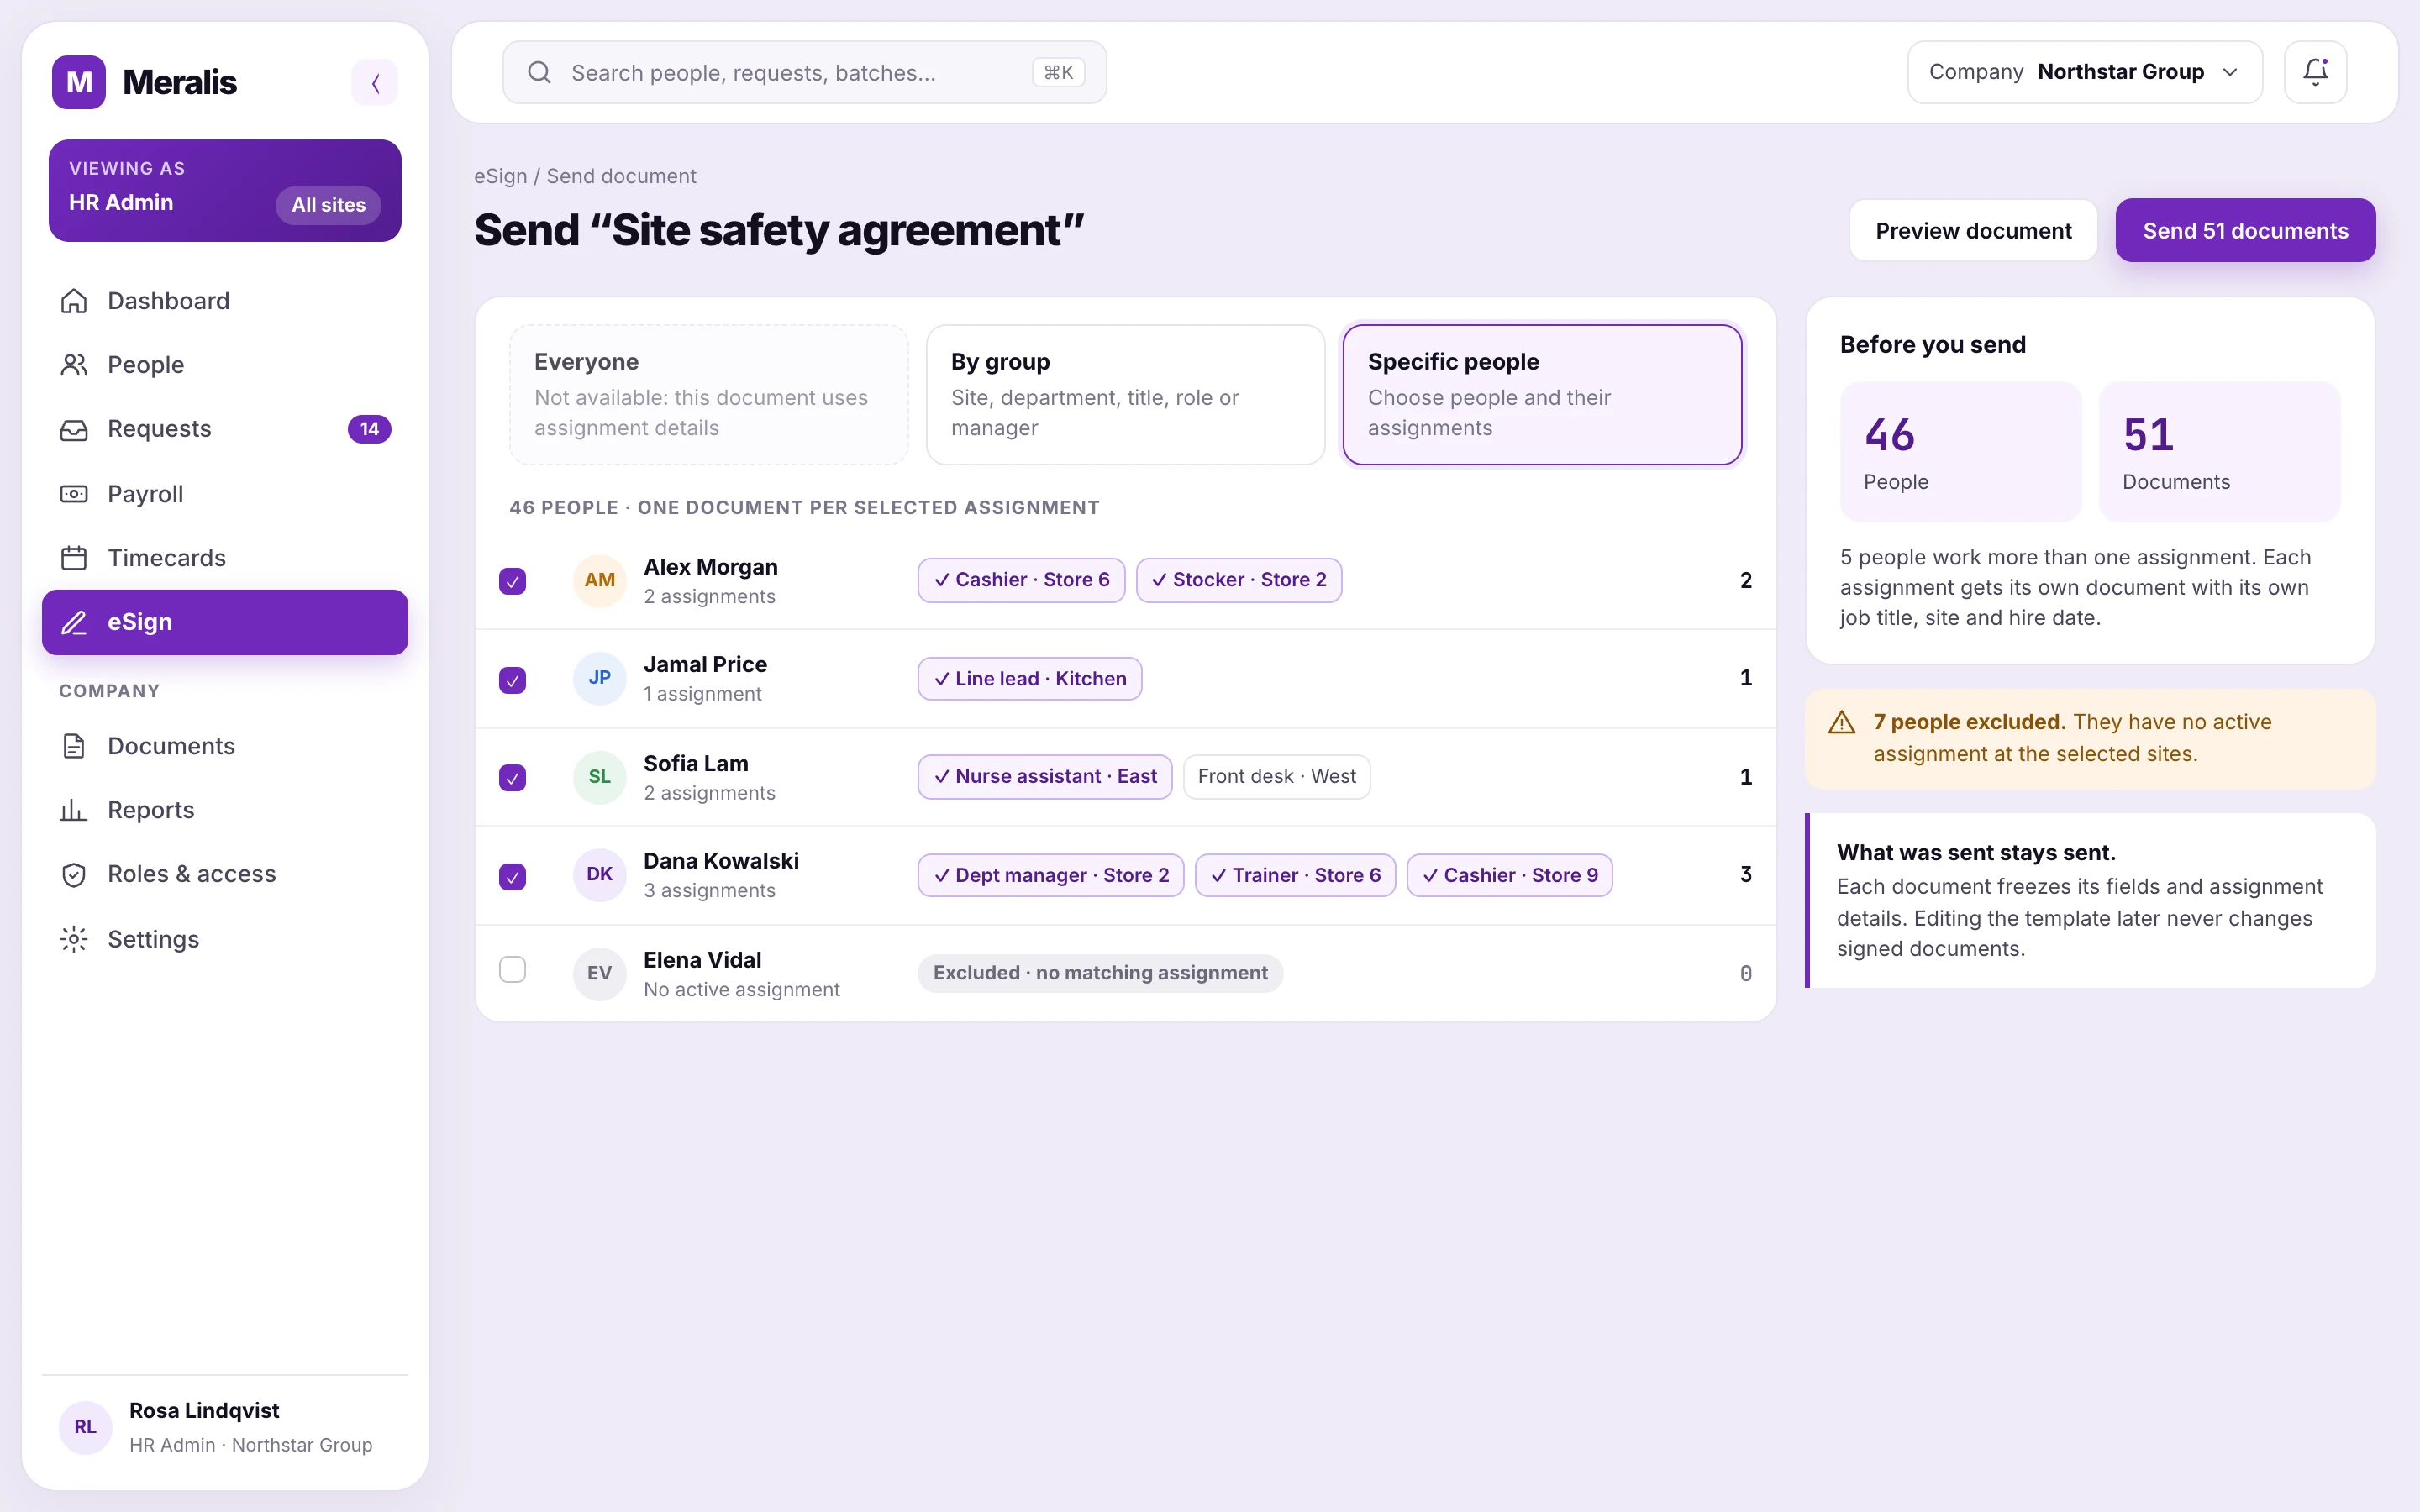Click the eSign pen icon

(x=74, y=622)
